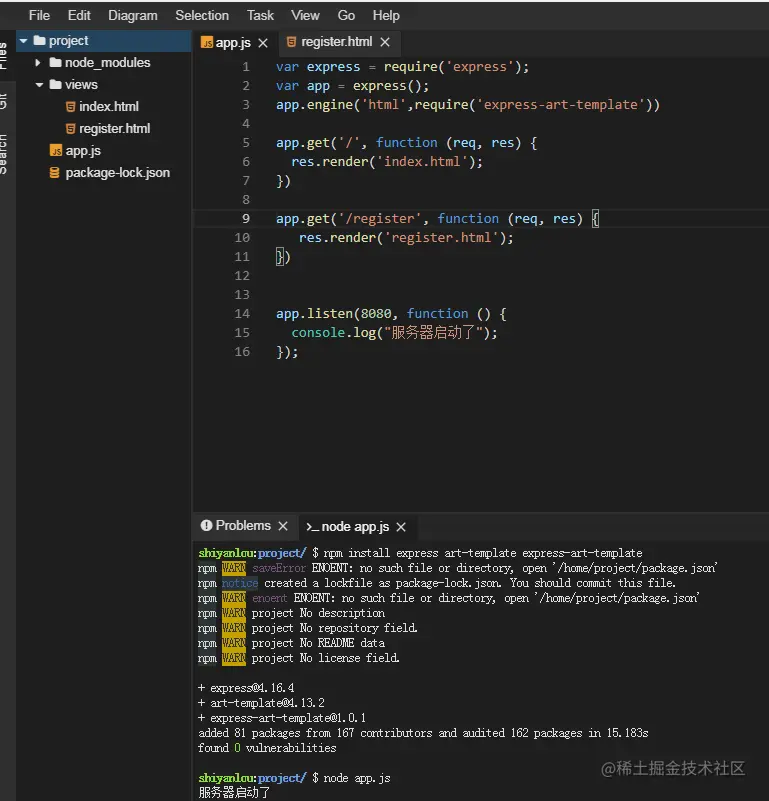Switch to the Problems panel tab
The height and width of the screenshot is (801, 769).
(x=243, y=525)
